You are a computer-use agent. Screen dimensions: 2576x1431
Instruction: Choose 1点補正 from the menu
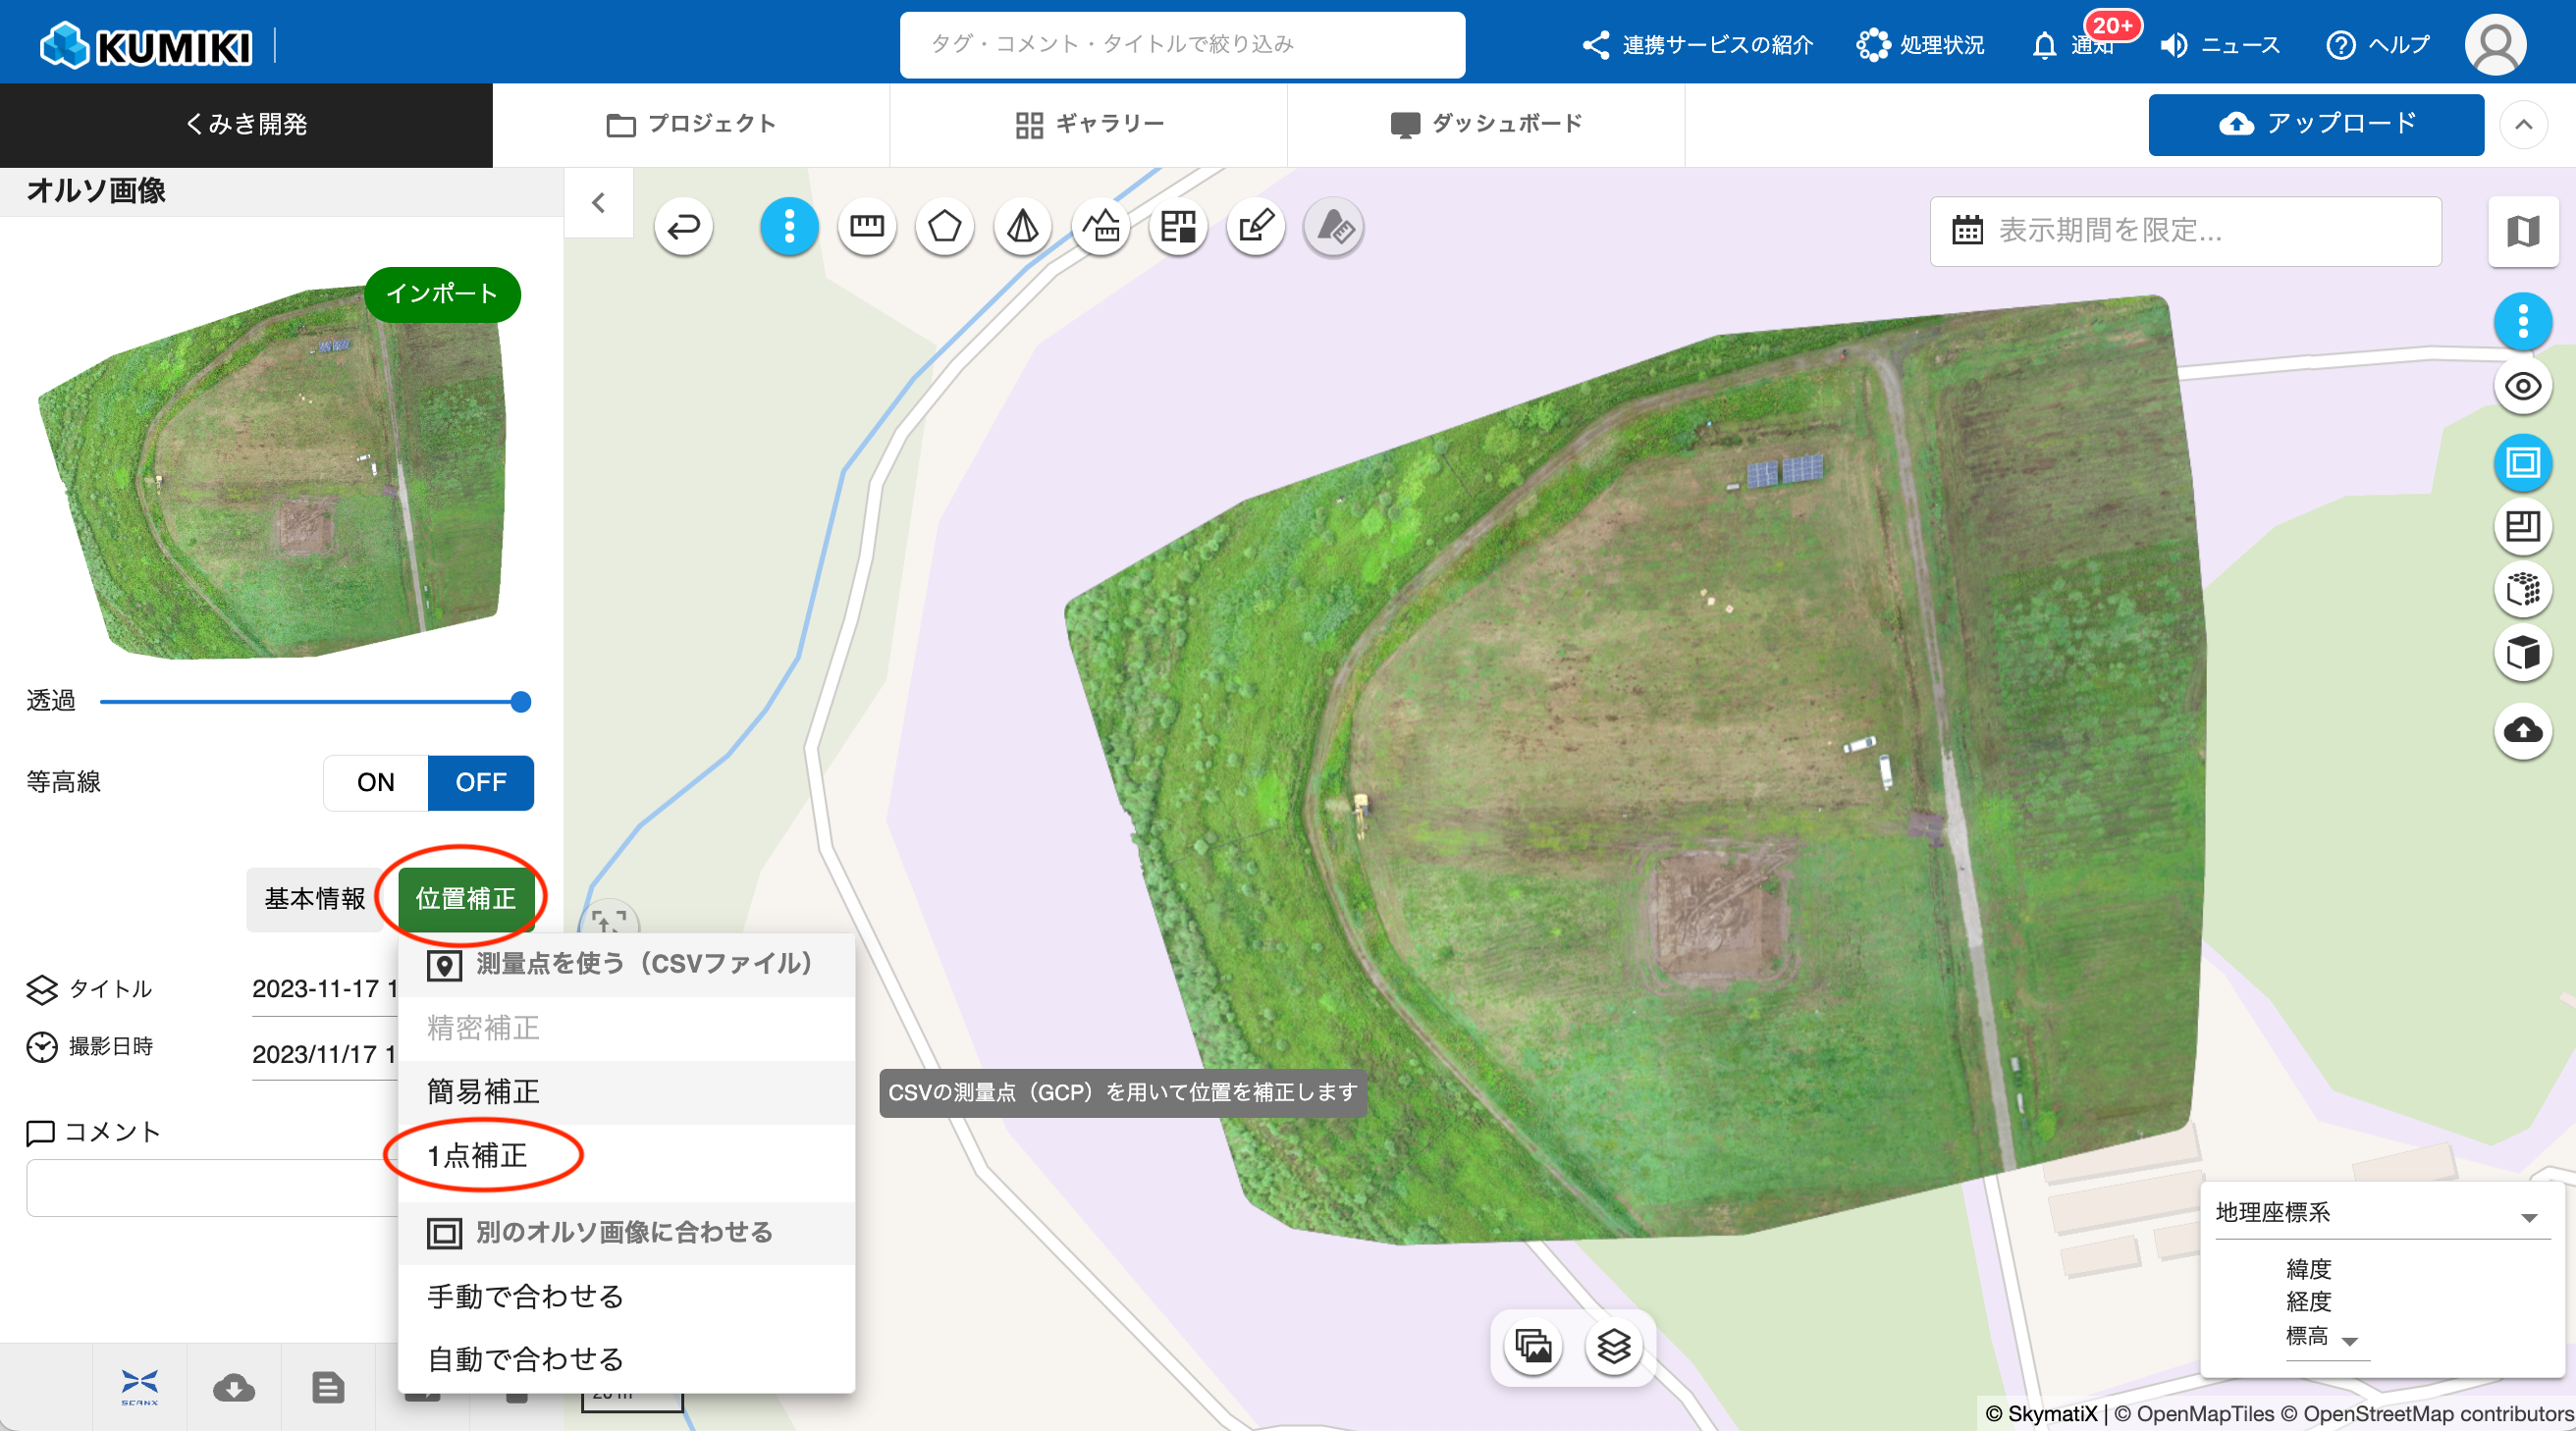[478, 1156]
